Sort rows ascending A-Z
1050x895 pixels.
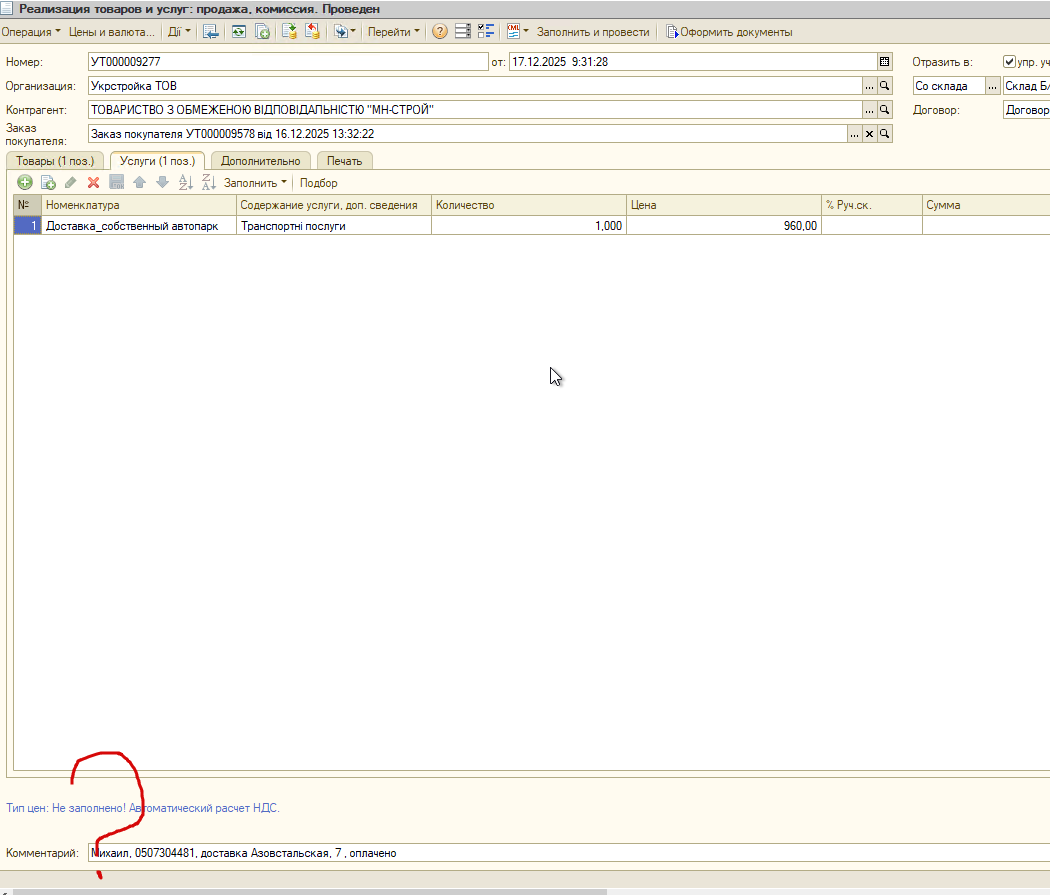coord(185,182)
